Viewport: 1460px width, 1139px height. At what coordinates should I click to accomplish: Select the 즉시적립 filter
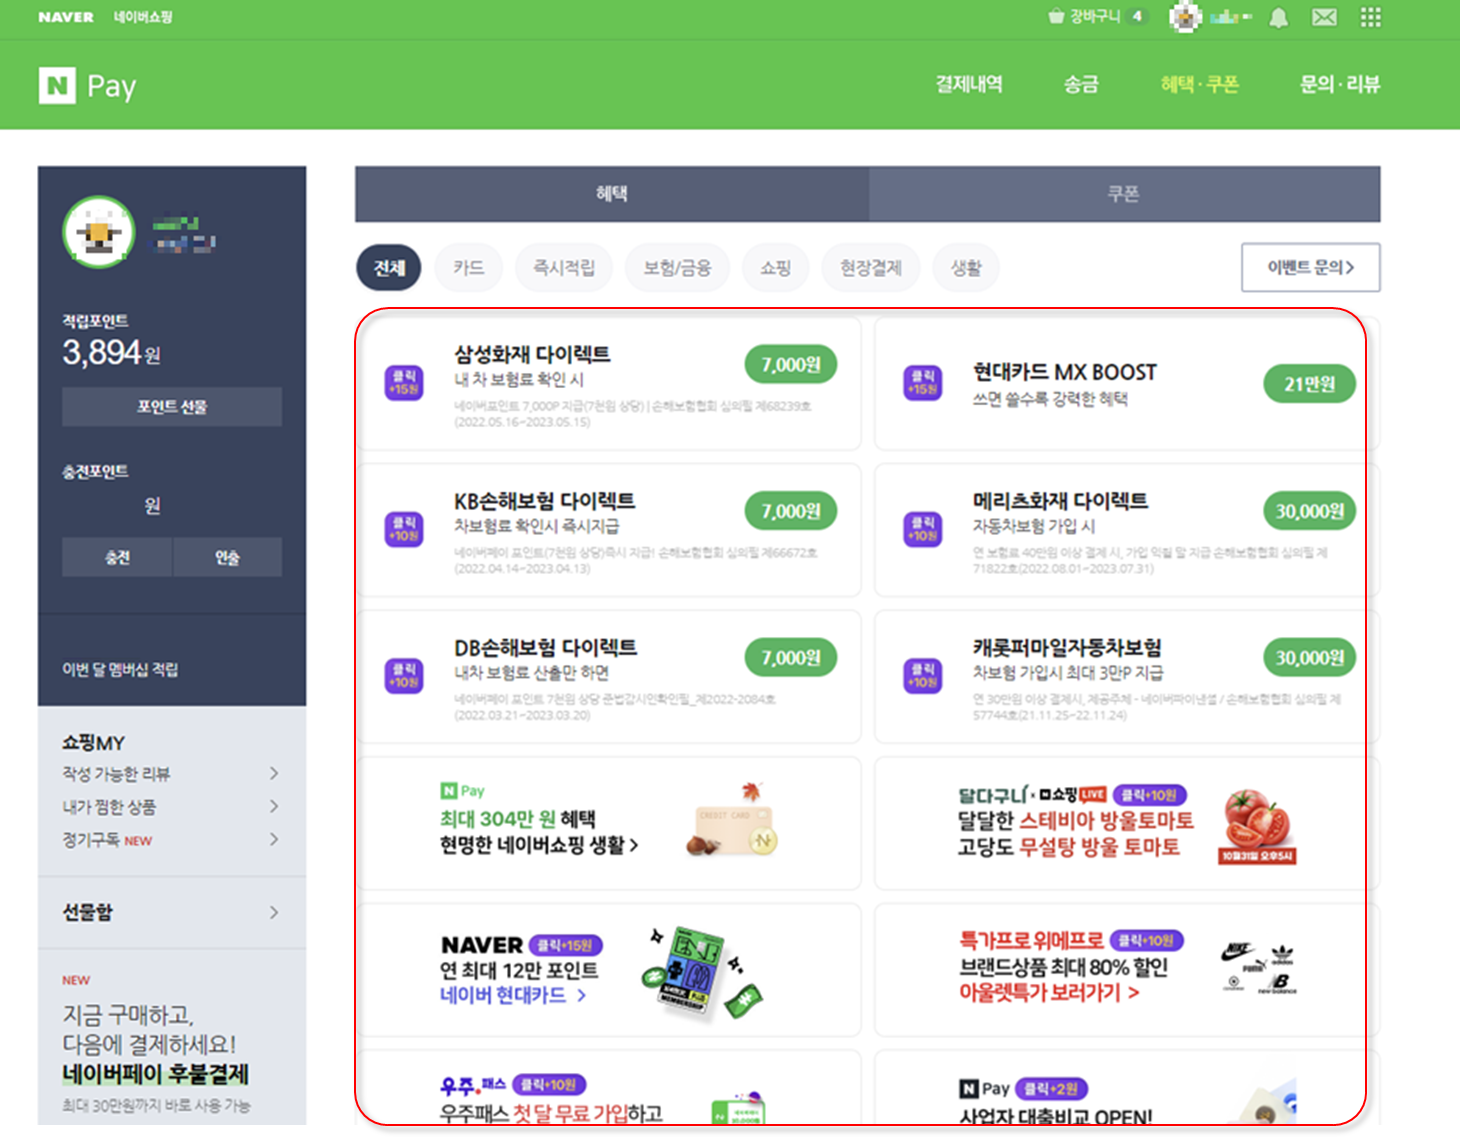coord(564,268)
